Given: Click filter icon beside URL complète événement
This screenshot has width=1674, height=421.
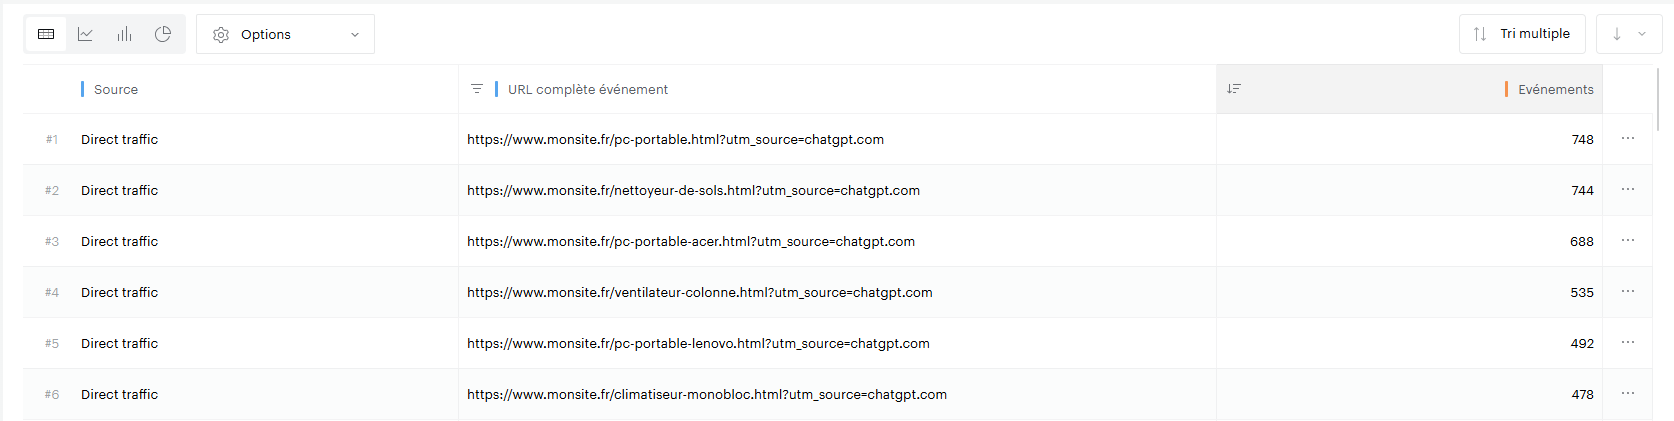Looking at the screenshot, I should pos(477,89).
